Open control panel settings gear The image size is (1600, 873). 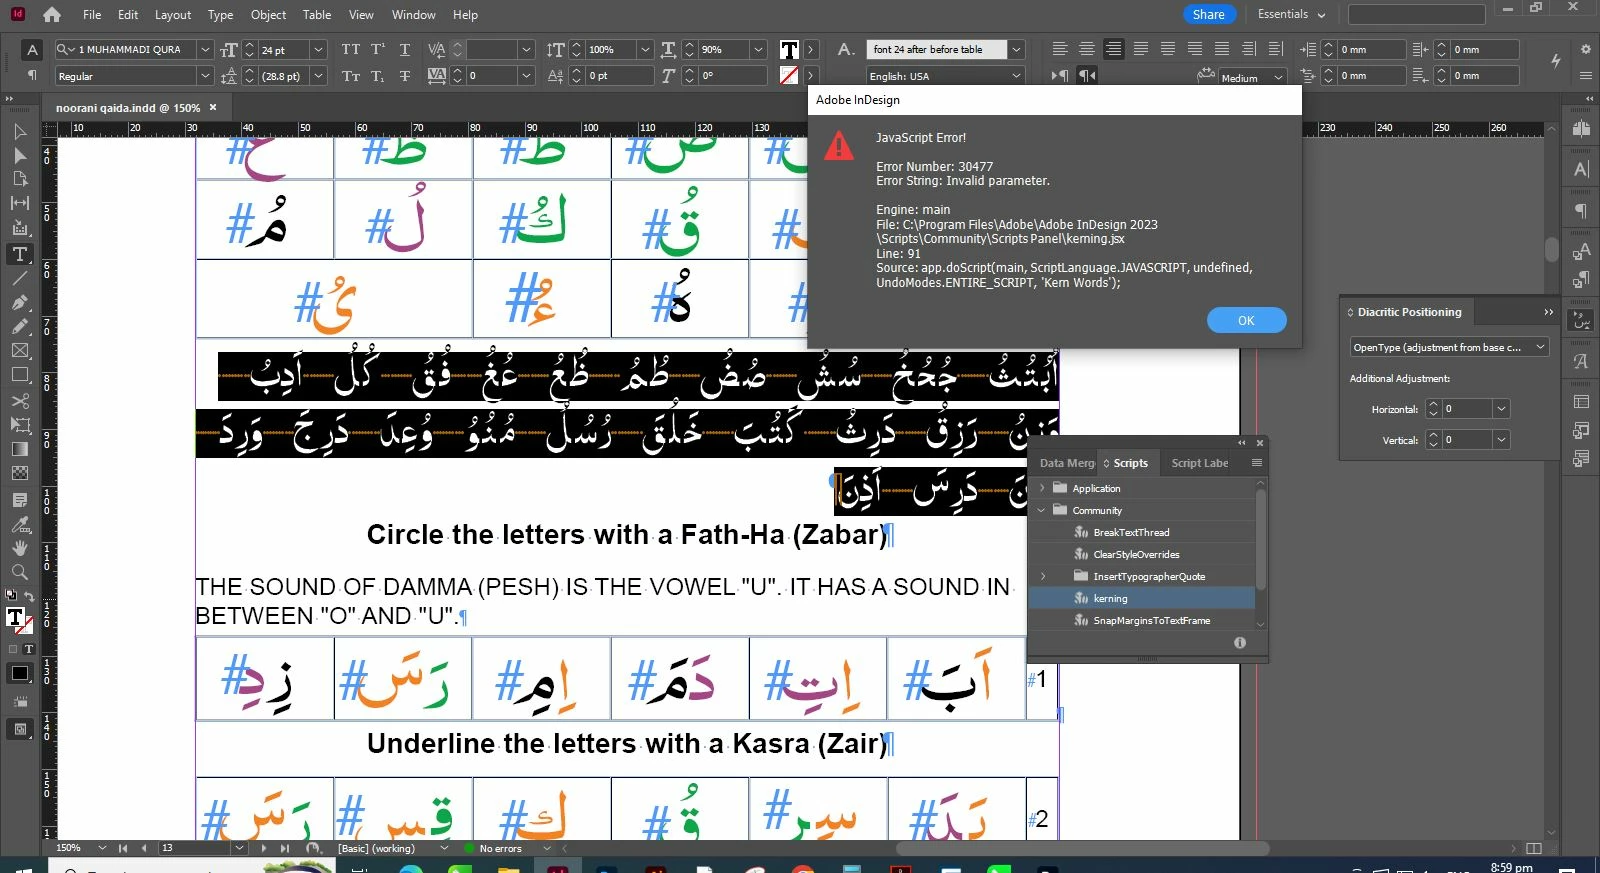click(1585, 49)
